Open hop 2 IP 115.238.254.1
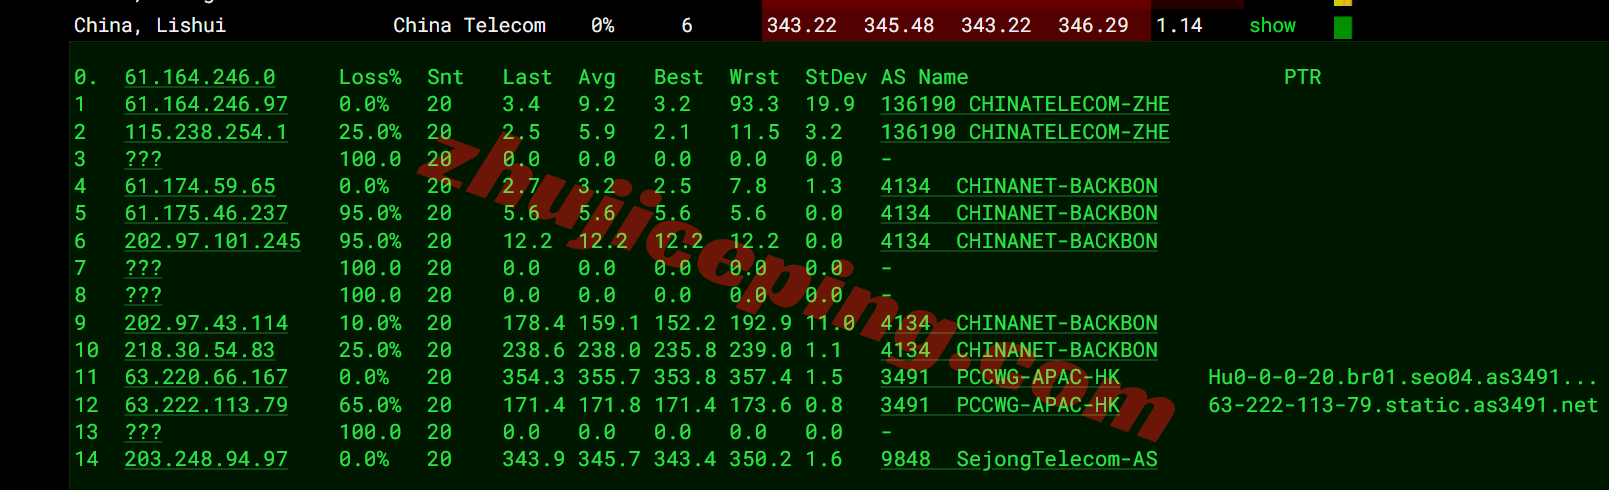 [206, 132]
